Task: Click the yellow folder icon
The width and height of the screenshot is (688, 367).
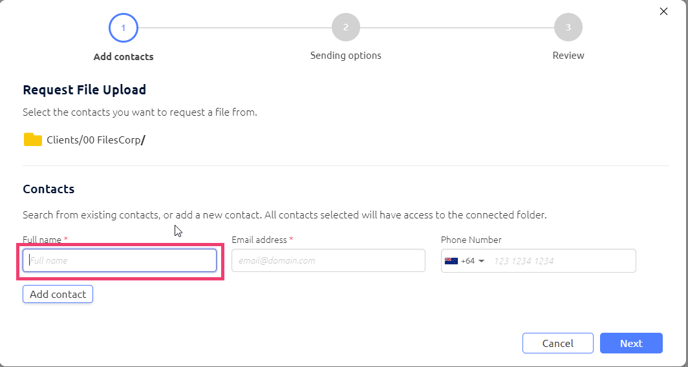Action: 32,140
